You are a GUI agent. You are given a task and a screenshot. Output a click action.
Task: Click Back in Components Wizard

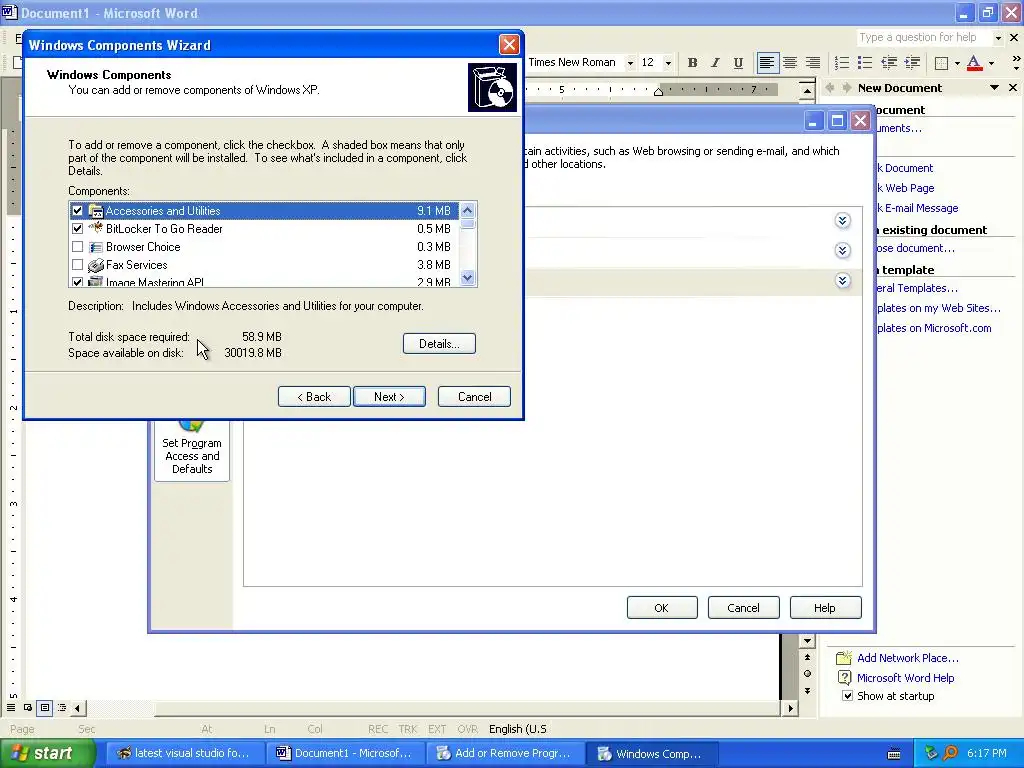(314, 396)
